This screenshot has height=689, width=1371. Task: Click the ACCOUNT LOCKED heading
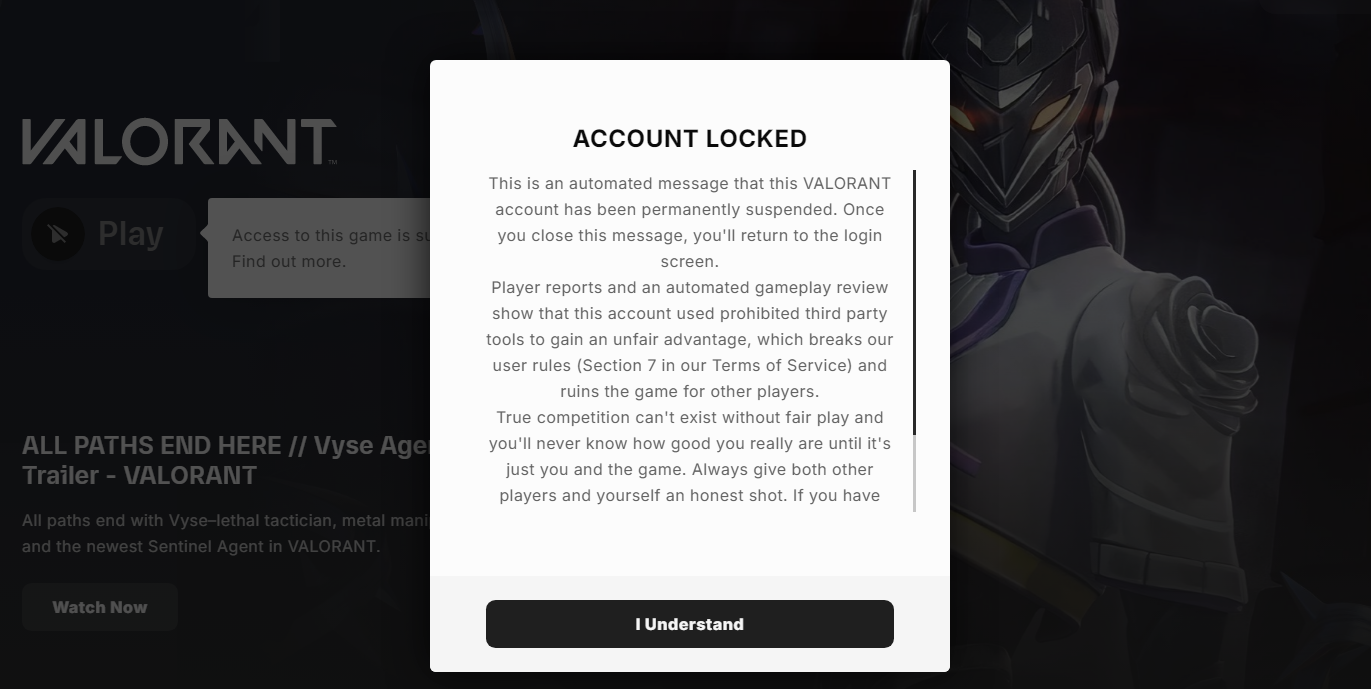click(689, 139)
